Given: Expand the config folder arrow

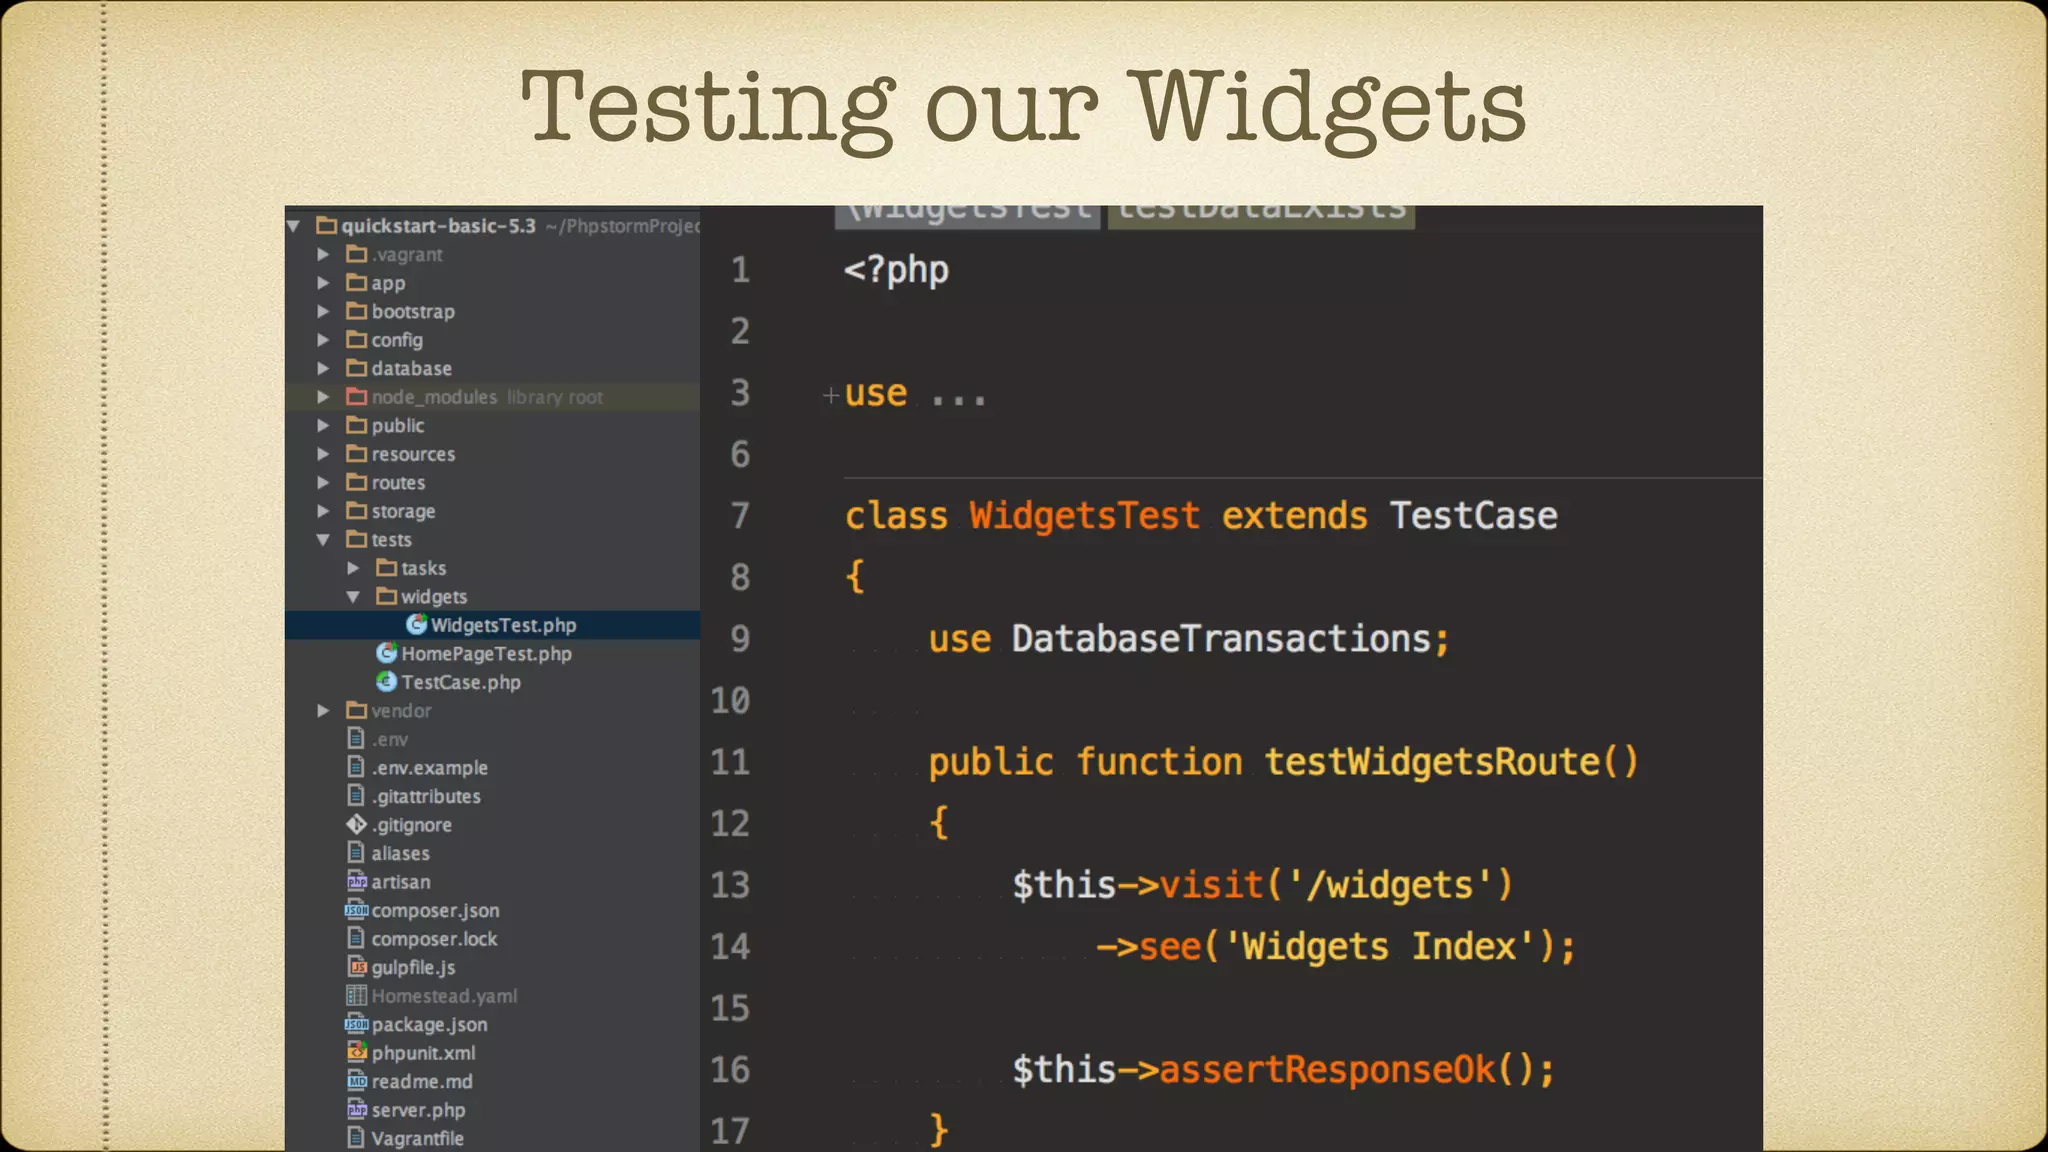Looking at the screenshot, I should 323,340.
